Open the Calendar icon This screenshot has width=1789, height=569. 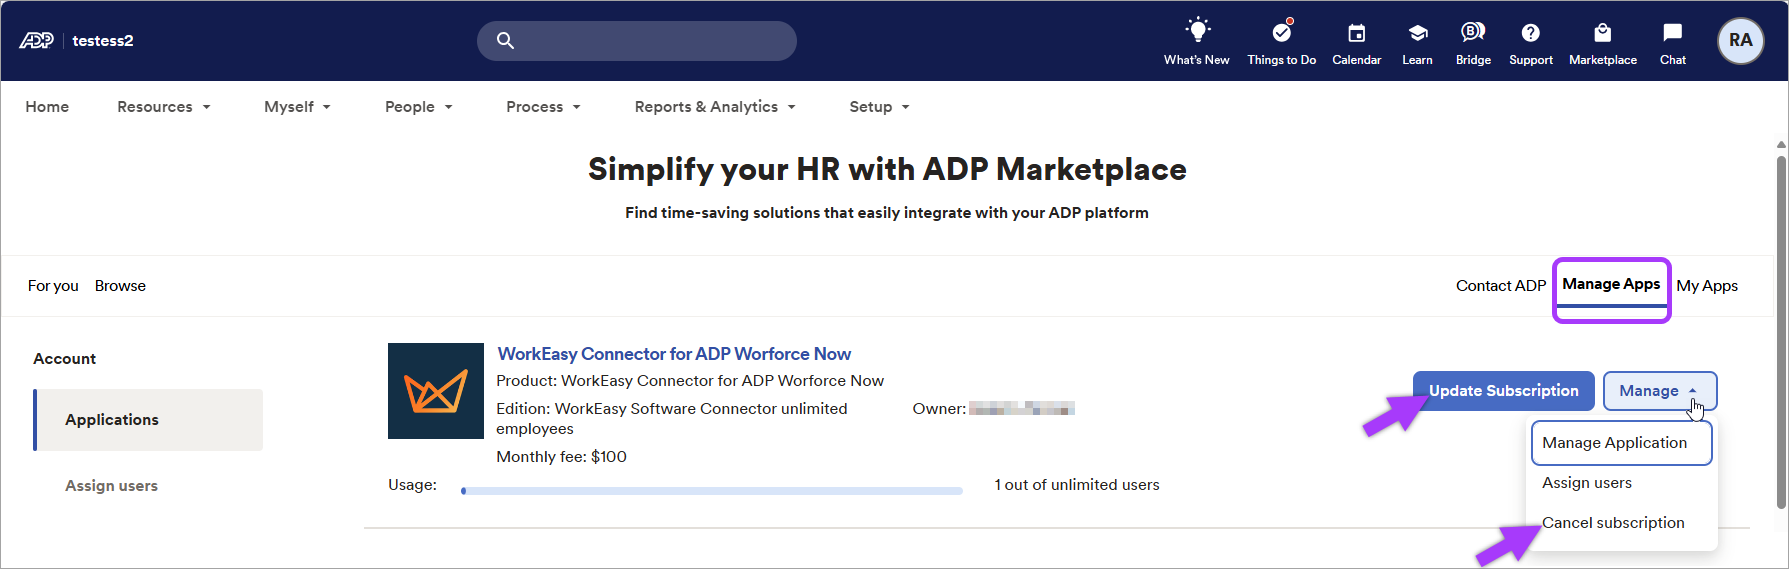[x=1357, y=33]
